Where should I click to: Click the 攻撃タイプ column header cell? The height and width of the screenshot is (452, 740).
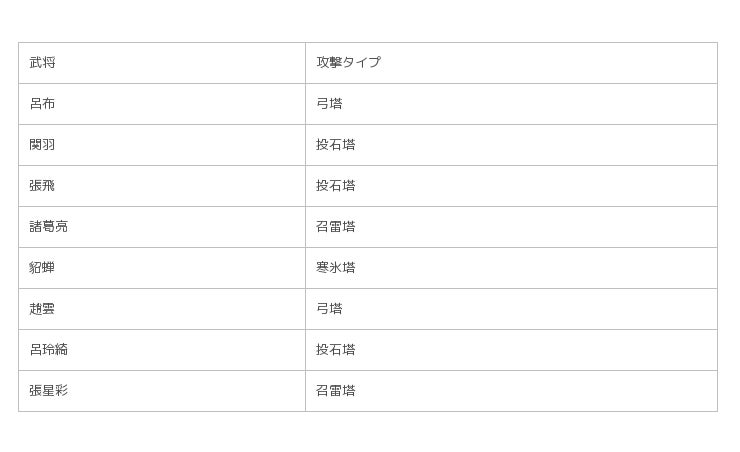point(511,63)
